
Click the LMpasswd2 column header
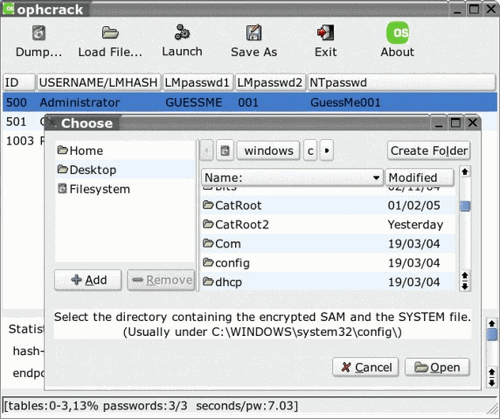(270, 82)
